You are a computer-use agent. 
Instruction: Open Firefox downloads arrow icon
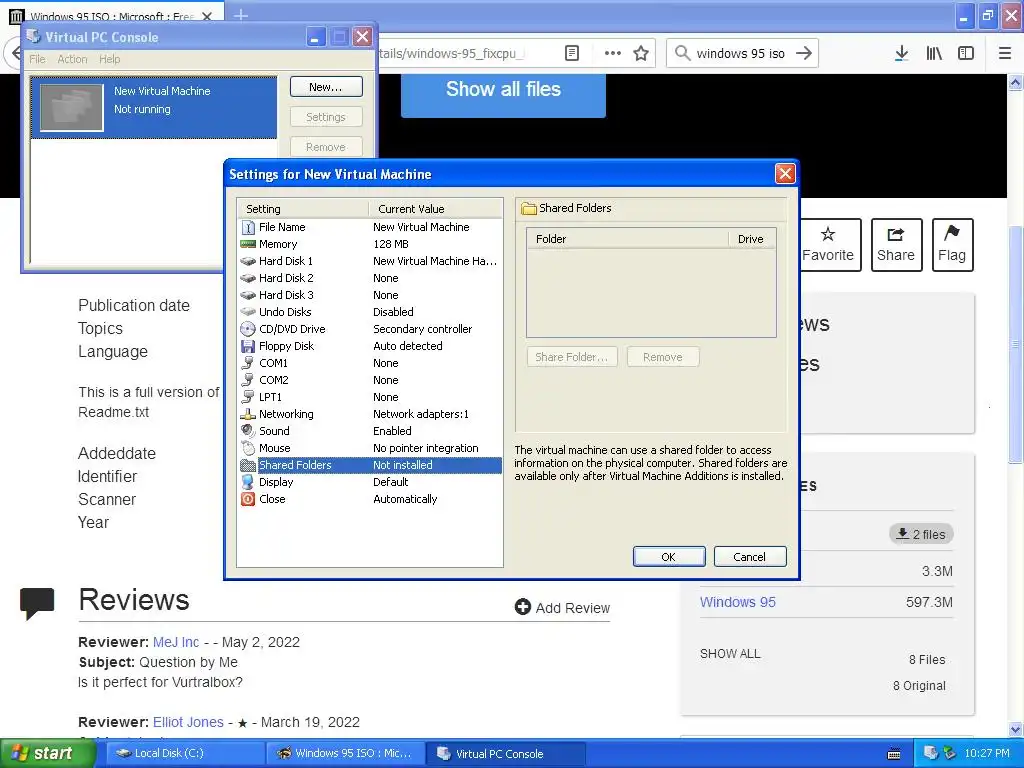[902, 54]
